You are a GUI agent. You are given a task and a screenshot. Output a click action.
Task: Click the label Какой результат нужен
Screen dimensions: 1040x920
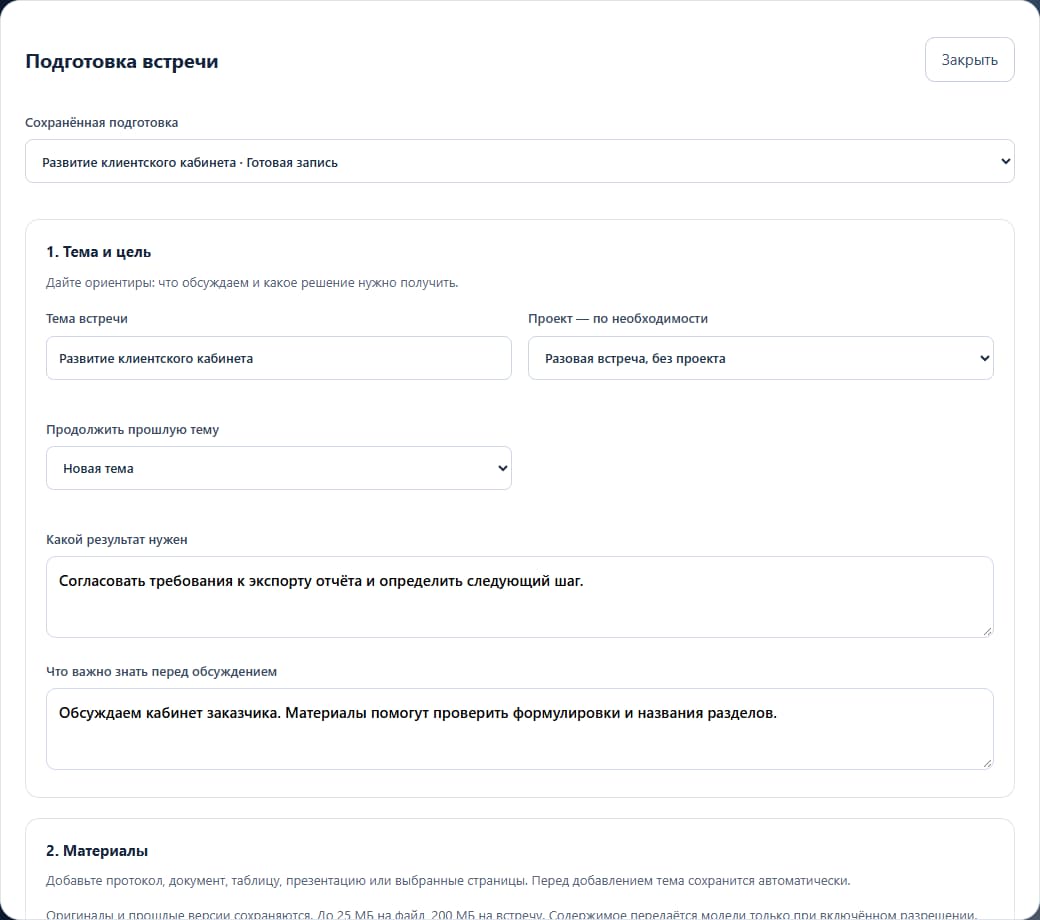[117, 540]
